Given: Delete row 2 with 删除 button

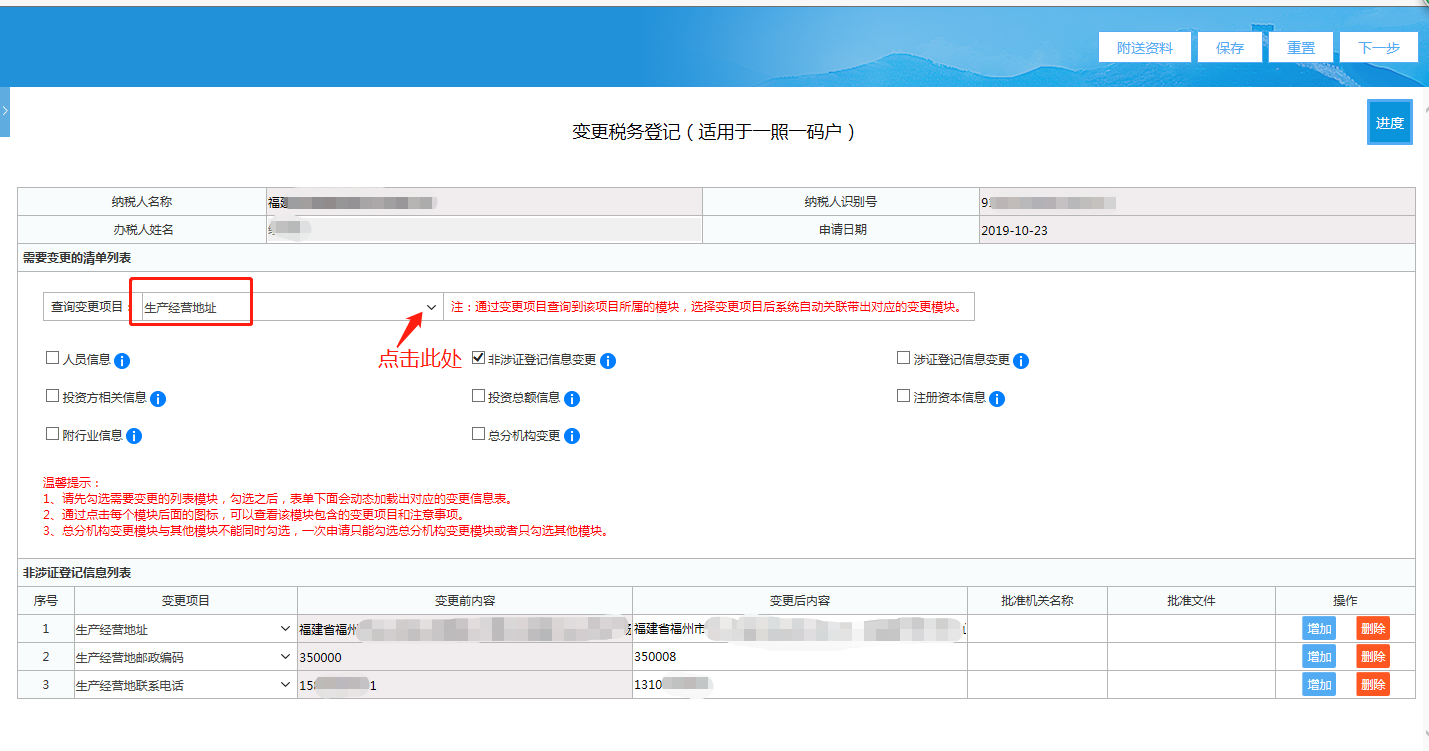Looking at the screenshot, I should click(1372, 657).
